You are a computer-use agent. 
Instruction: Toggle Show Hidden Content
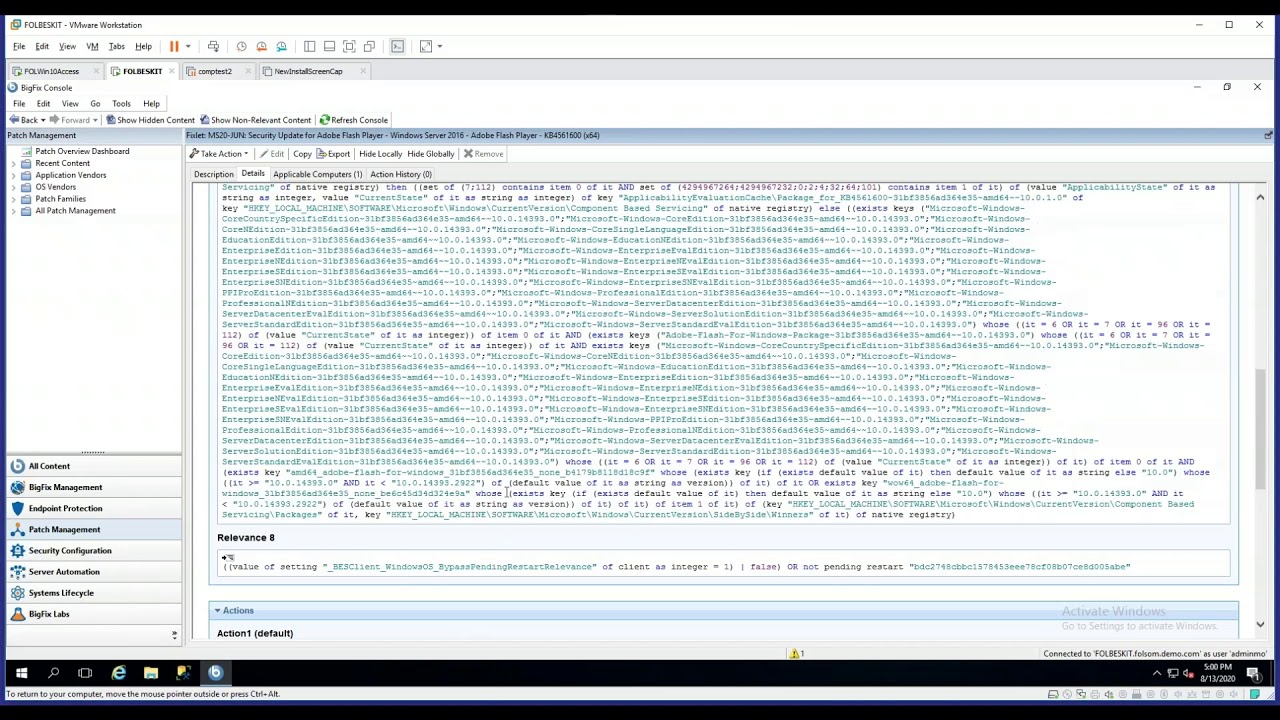point(150,120)
